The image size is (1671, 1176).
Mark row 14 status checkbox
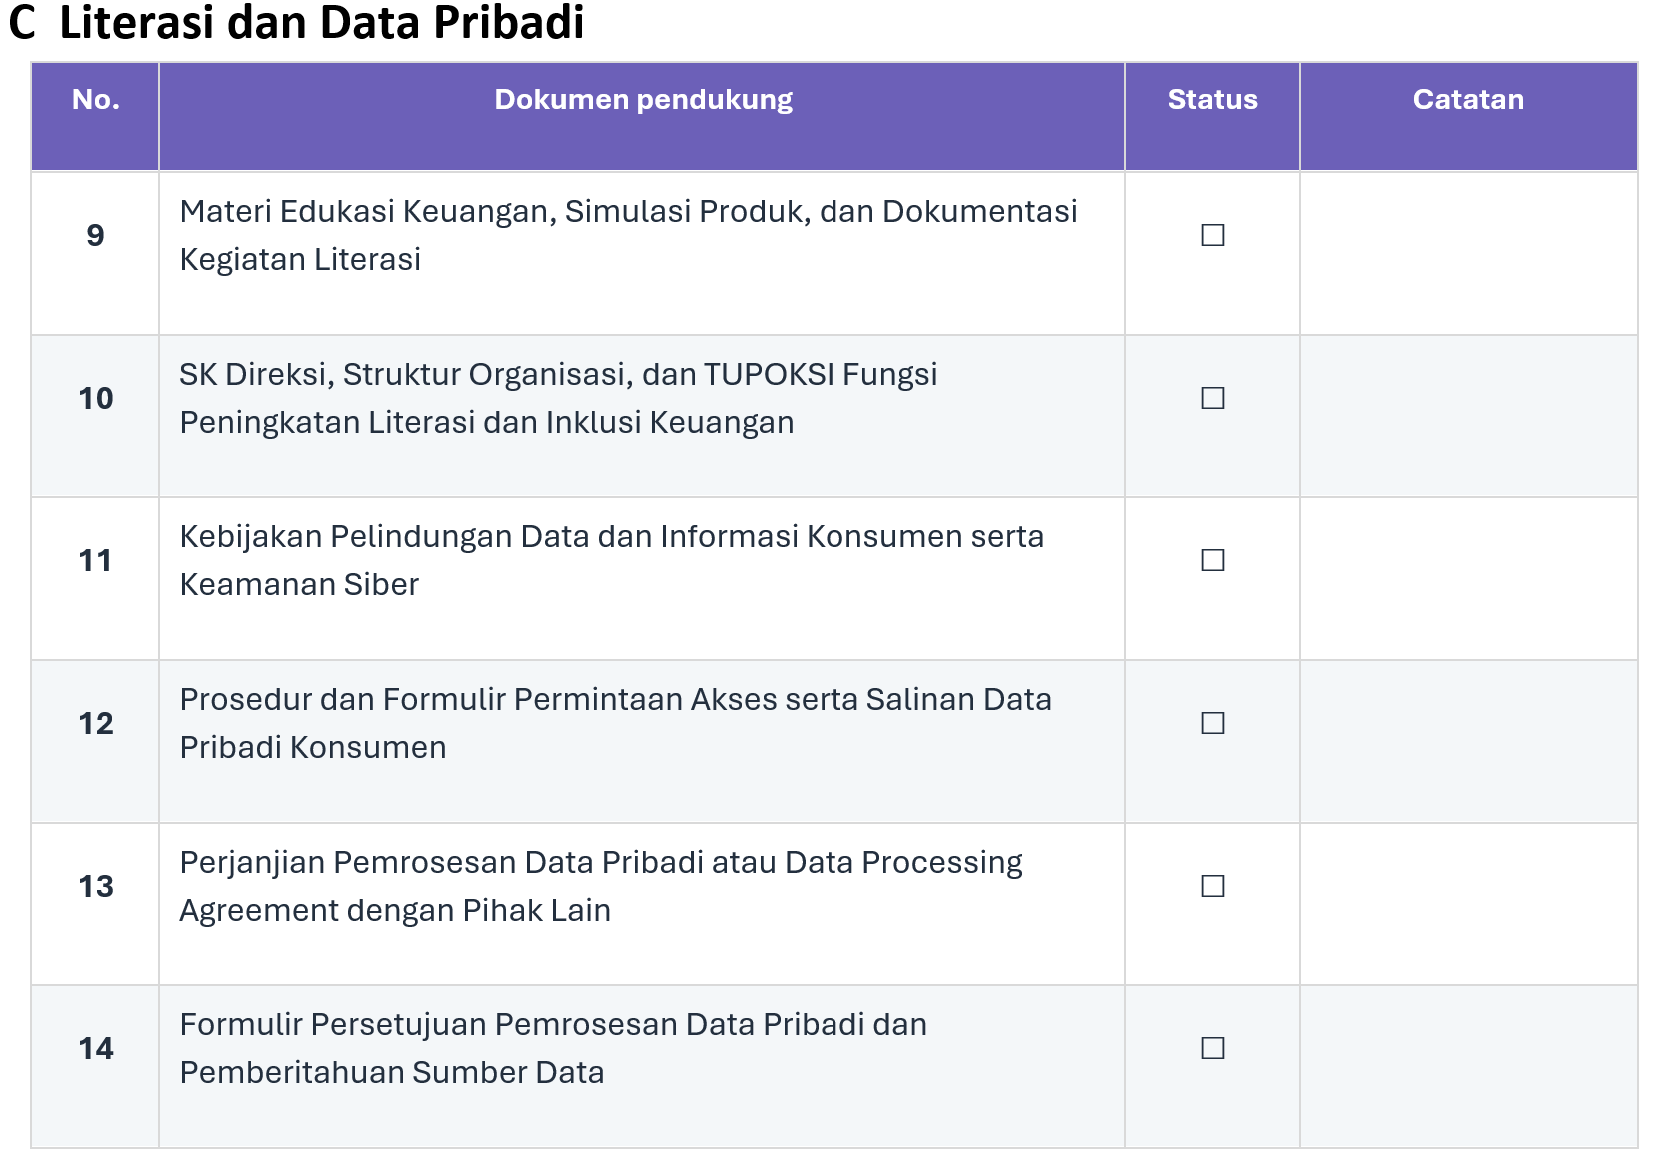point(1212,1048)
